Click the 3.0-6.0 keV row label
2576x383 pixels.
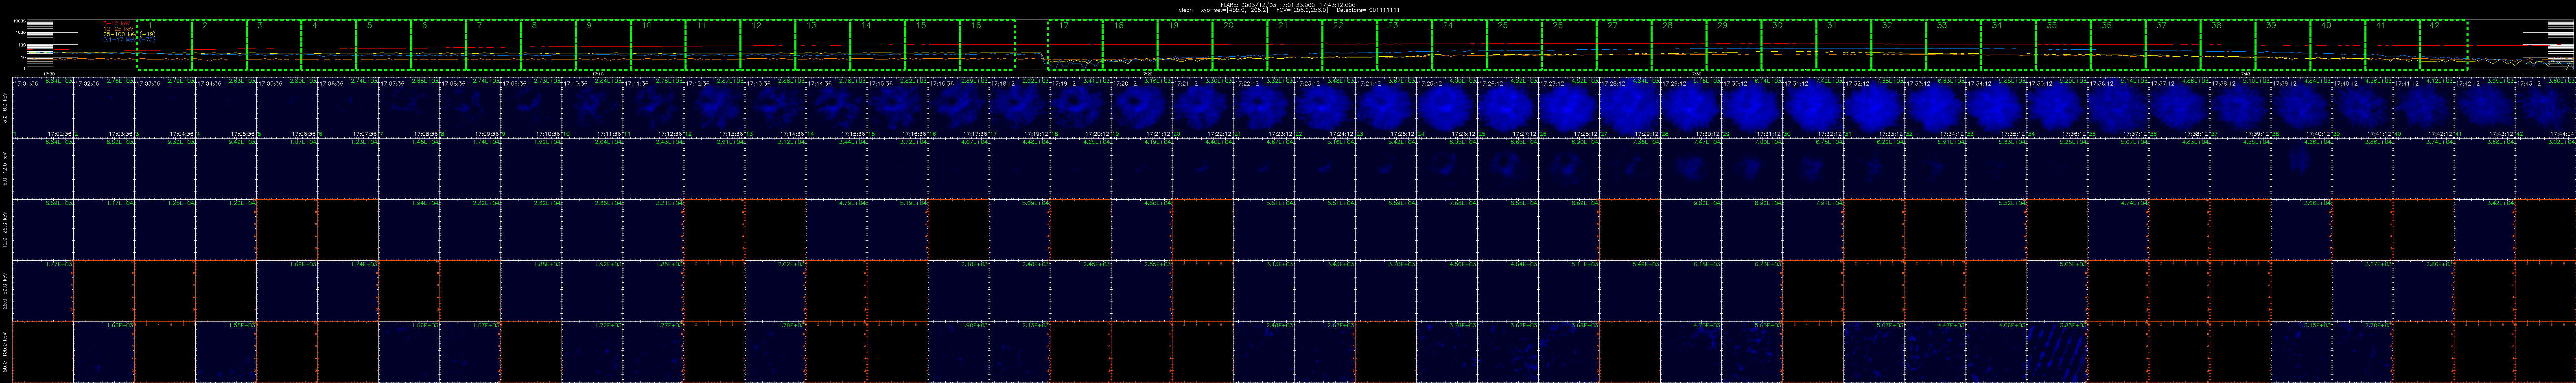click(5, 107)
